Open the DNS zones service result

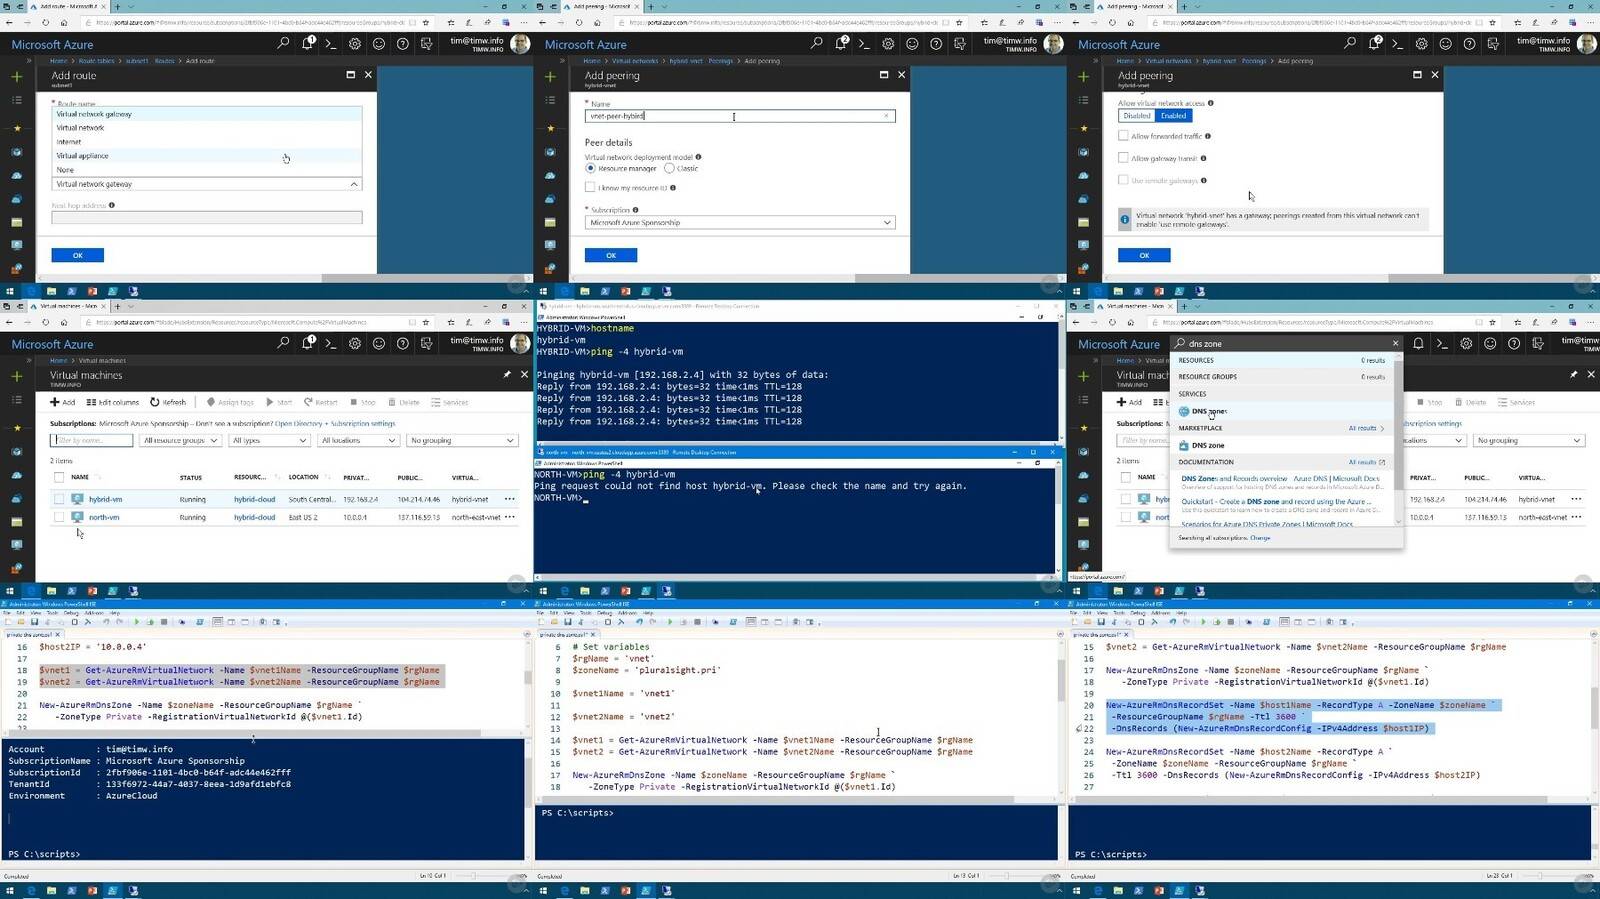click(1208, 411)
